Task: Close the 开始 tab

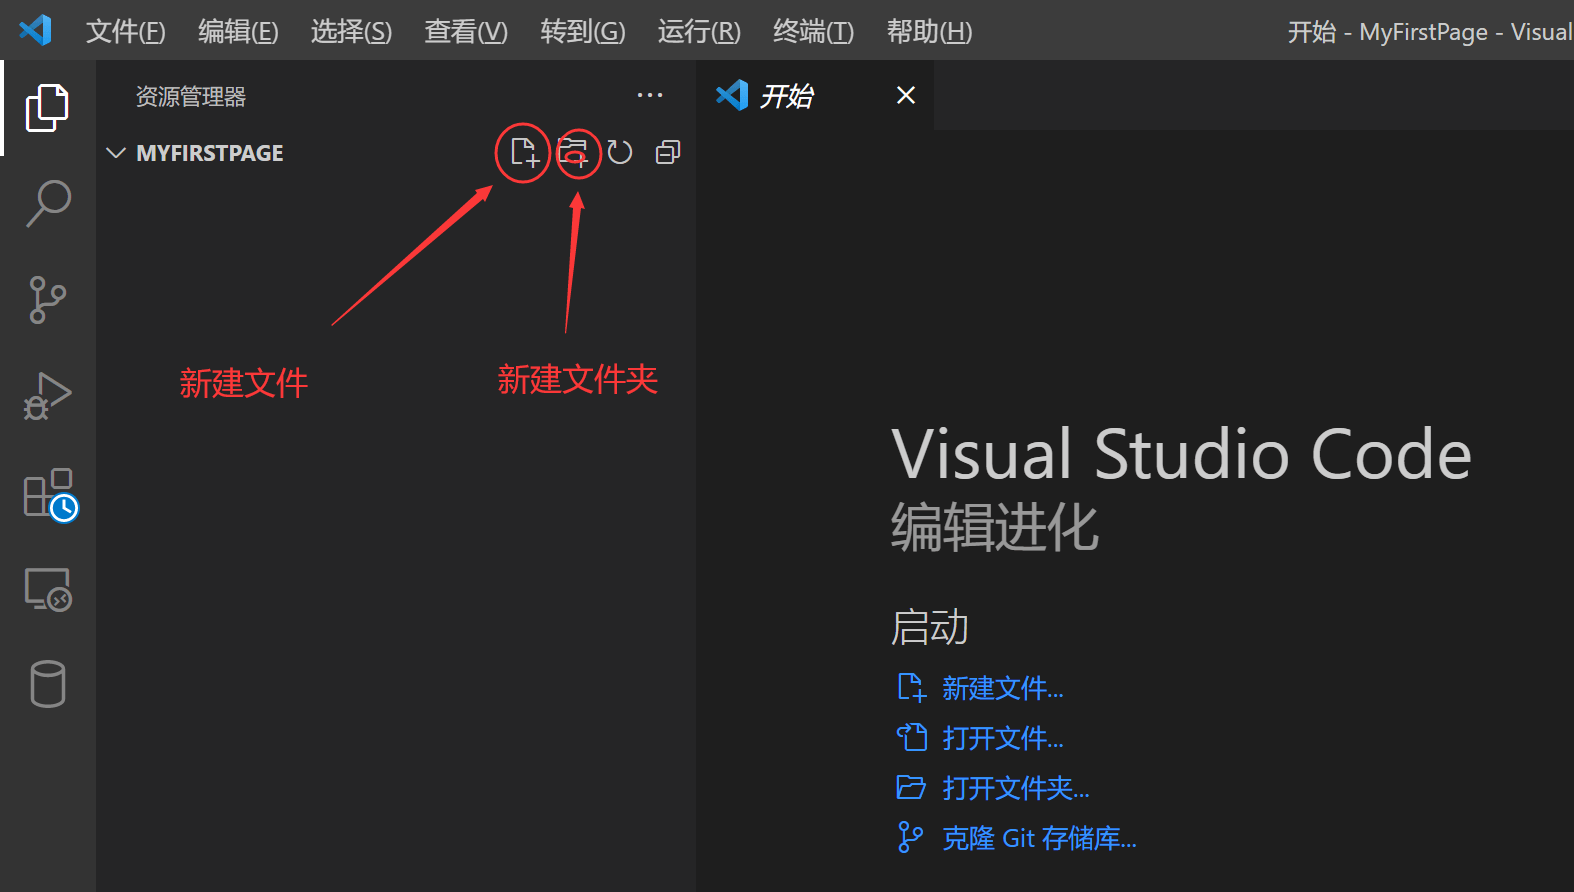Action: click(906, 95)
